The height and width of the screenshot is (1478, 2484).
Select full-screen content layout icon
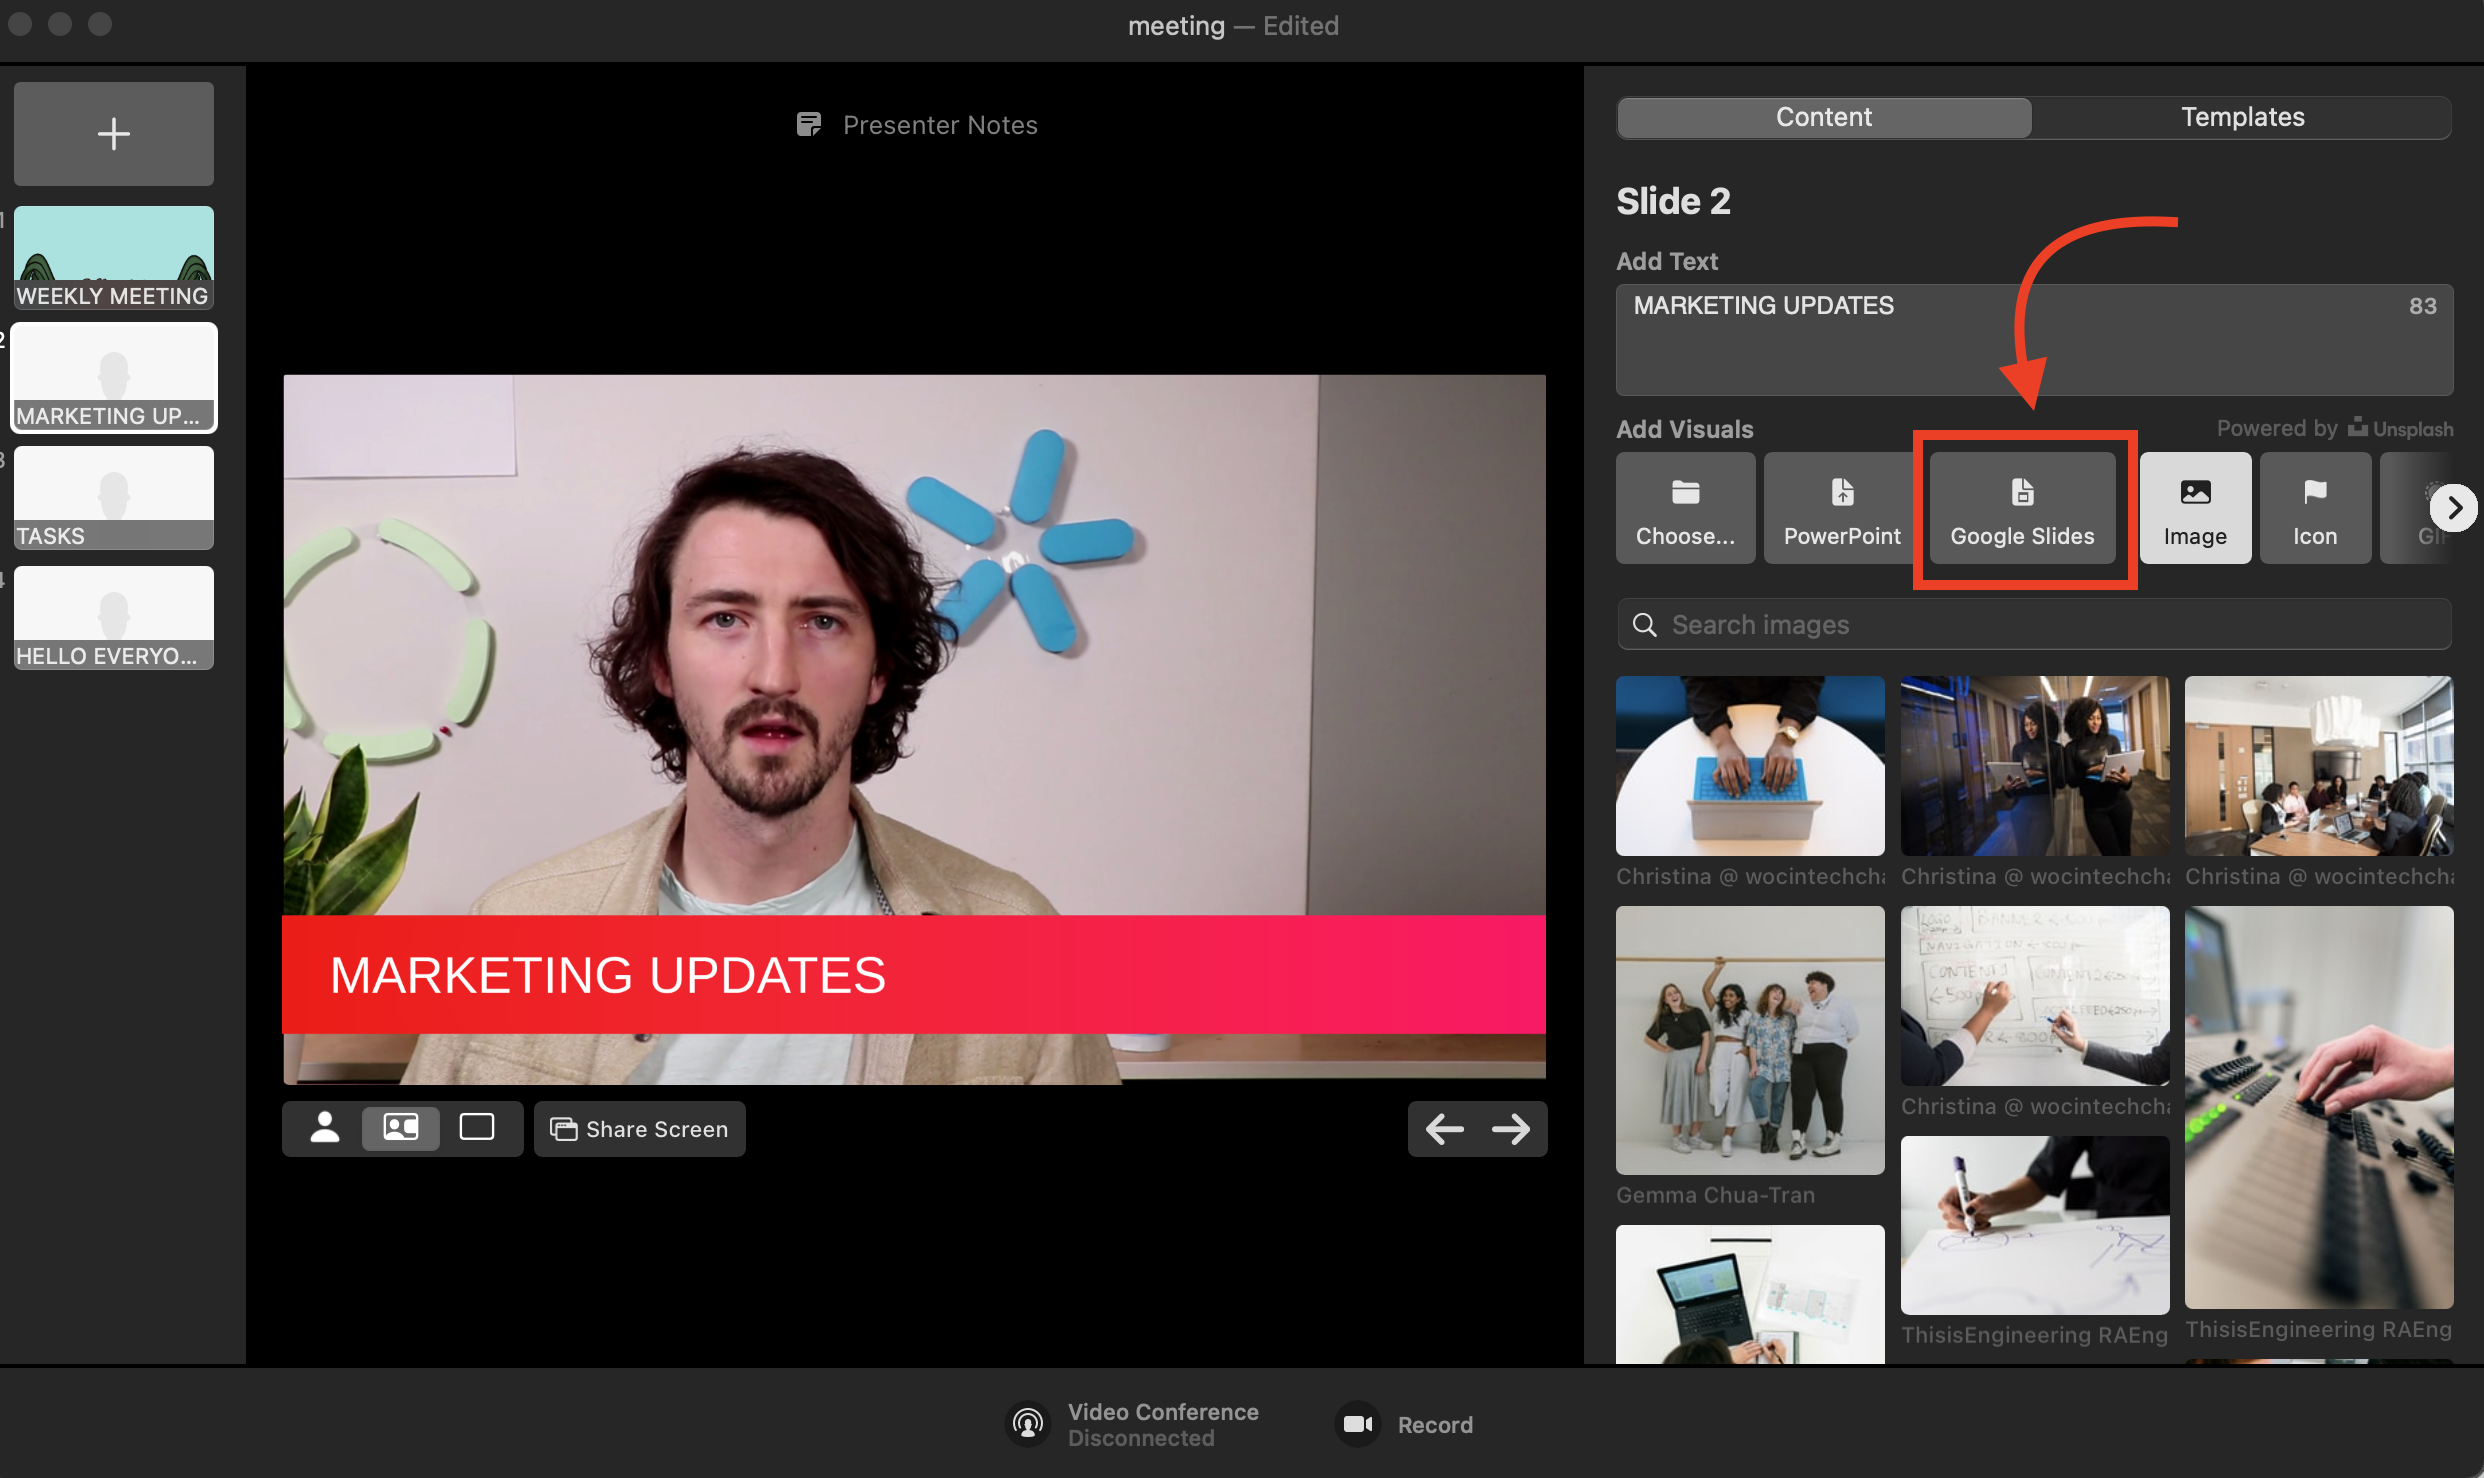coord(477,1128)
